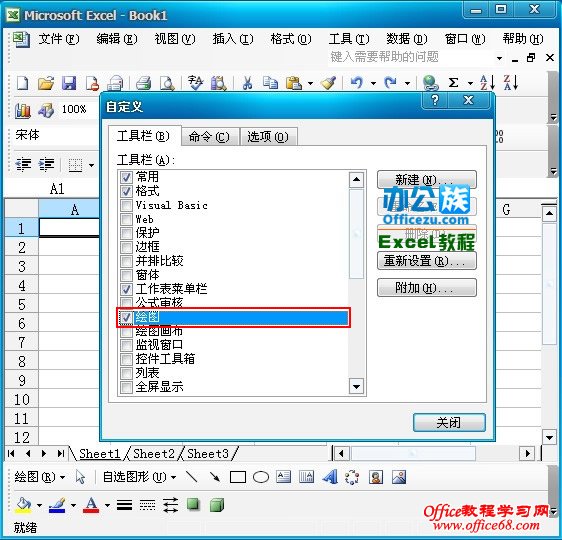Screen dimensions: 562x540
Task: Insert WordArt with slanted A icon
Action: tap(330, 477)
